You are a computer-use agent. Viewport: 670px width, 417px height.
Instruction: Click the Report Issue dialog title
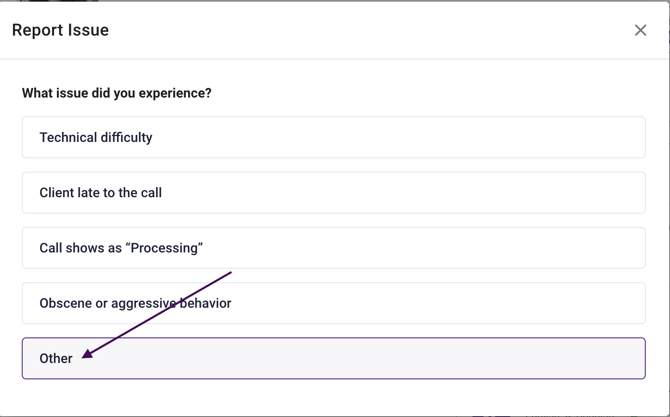click(x=60, y=30)
